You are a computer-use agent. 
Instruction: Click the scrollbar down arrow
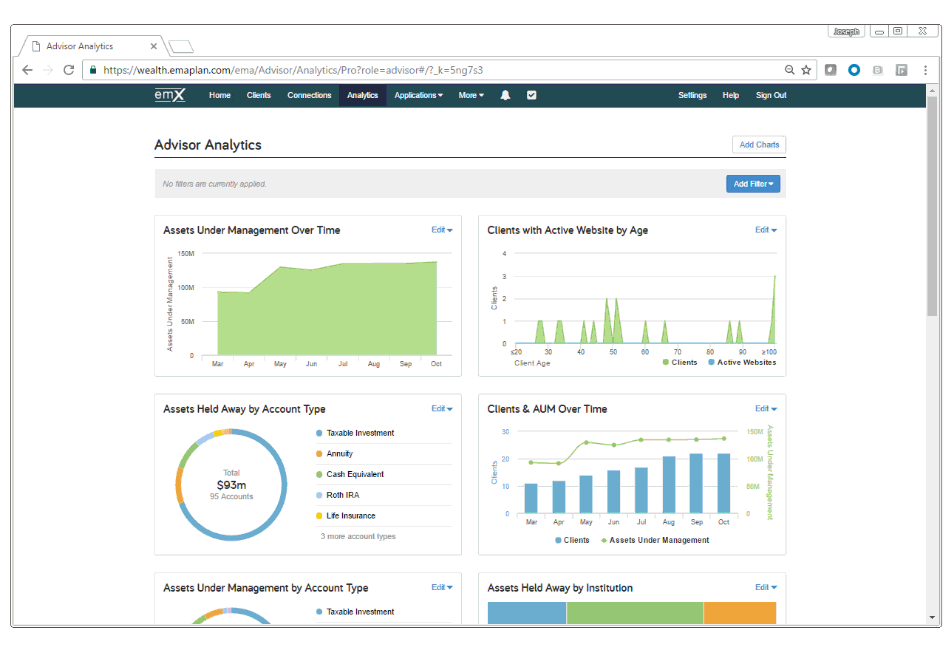pyautogui.click(x=932, y=617)
